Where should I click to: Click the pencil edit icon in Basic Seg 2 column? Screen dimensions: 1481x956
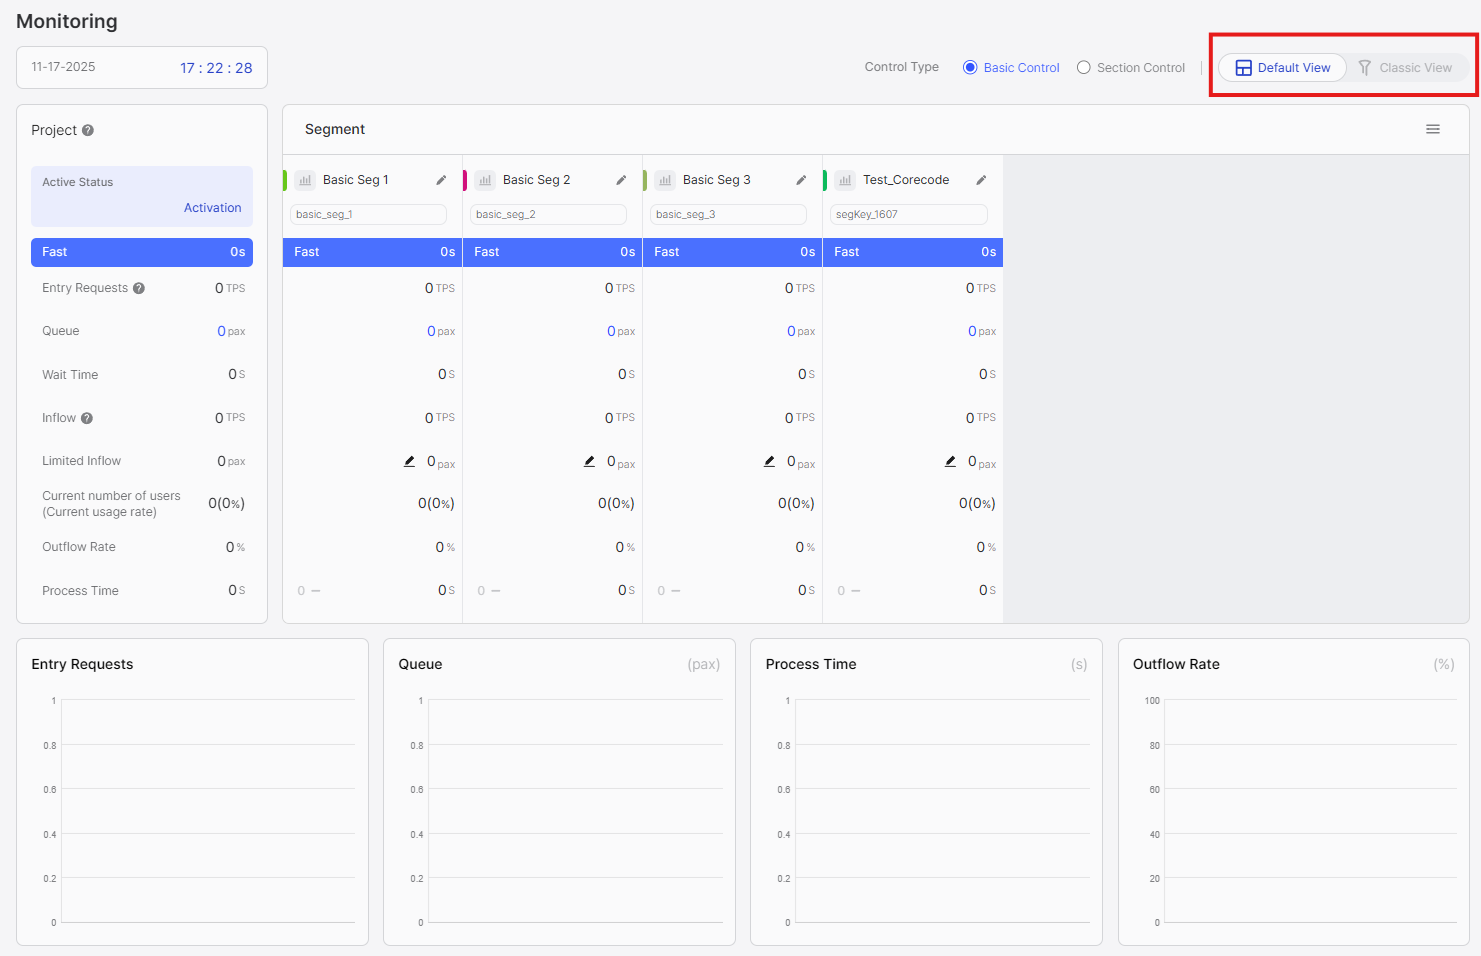[x=589, y=461]
